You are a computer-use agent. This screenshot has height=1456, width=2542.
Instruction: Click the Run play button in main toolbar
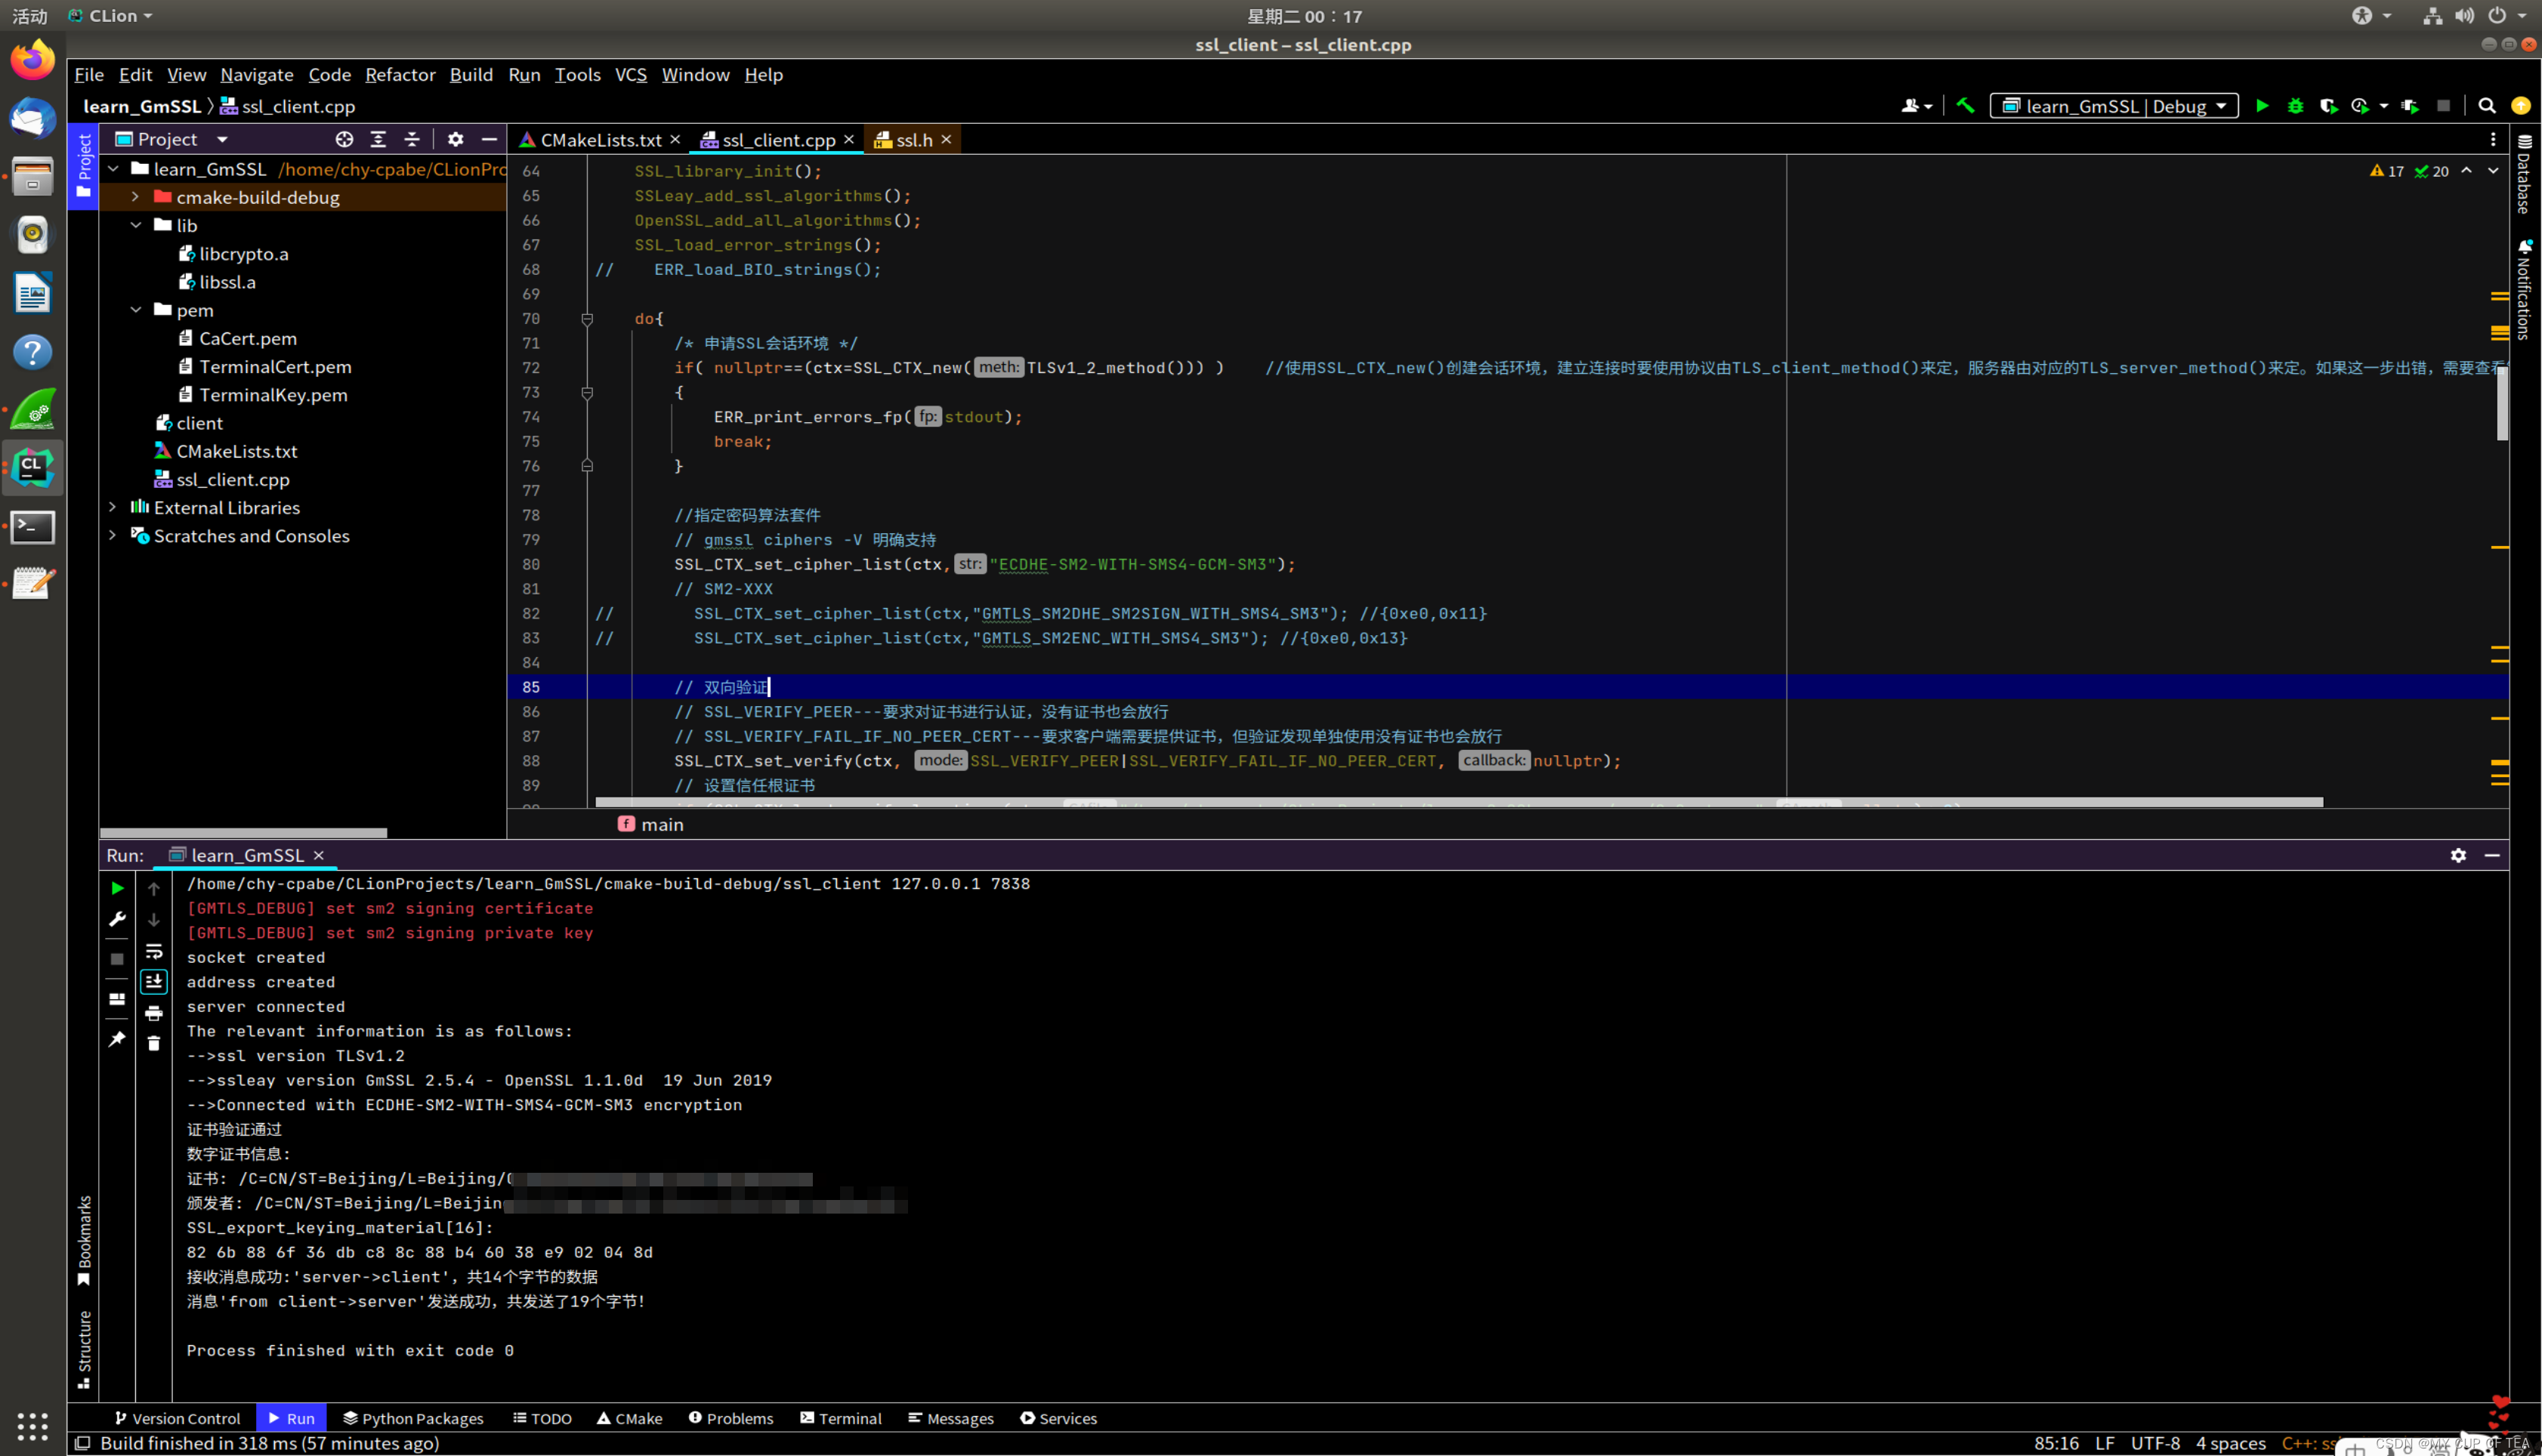(2262, 106)
